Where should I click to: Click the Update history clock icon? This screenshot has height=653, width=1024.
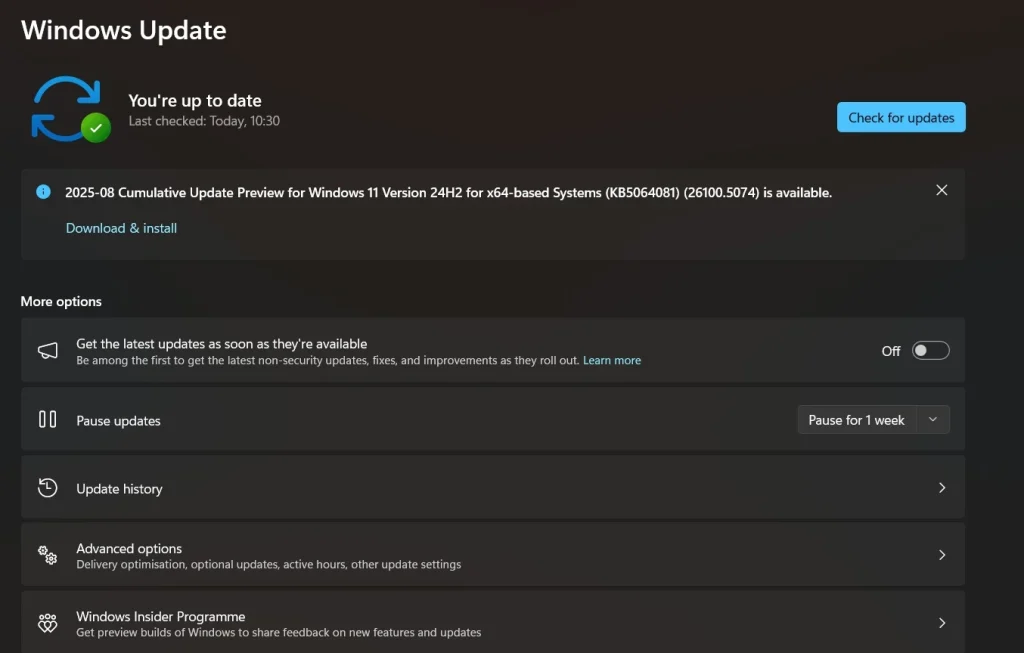click(47, 488)
